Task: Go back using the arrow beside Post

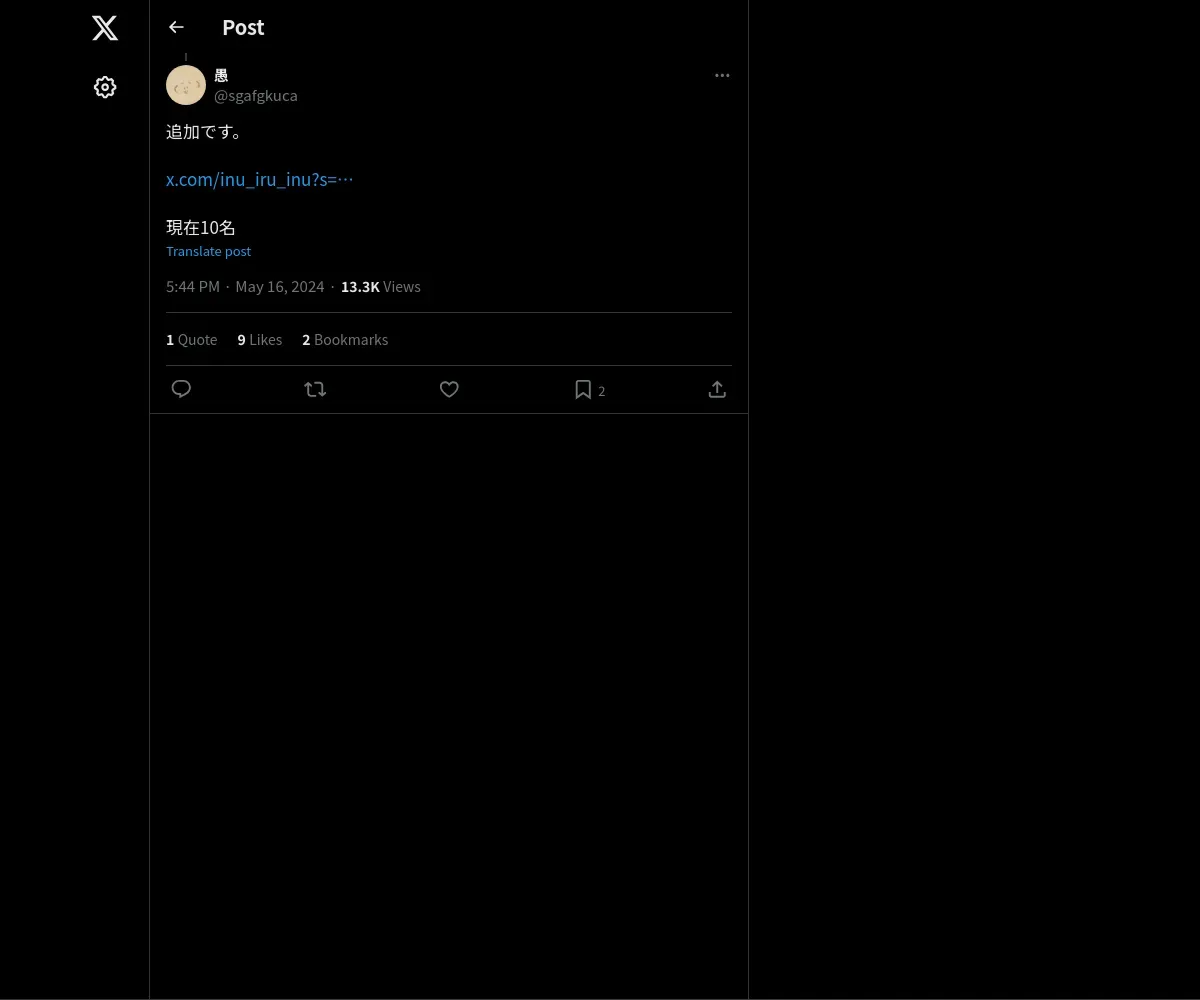Action: point(176,27)
